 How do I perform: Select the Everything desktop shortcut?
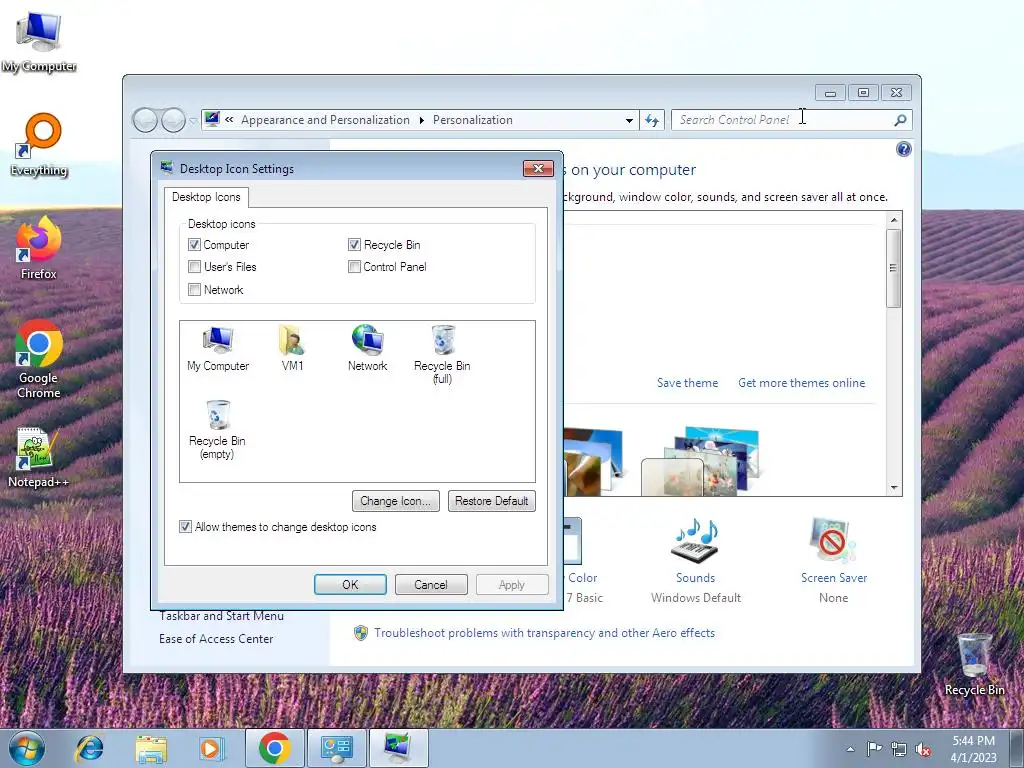coord(39,145)
